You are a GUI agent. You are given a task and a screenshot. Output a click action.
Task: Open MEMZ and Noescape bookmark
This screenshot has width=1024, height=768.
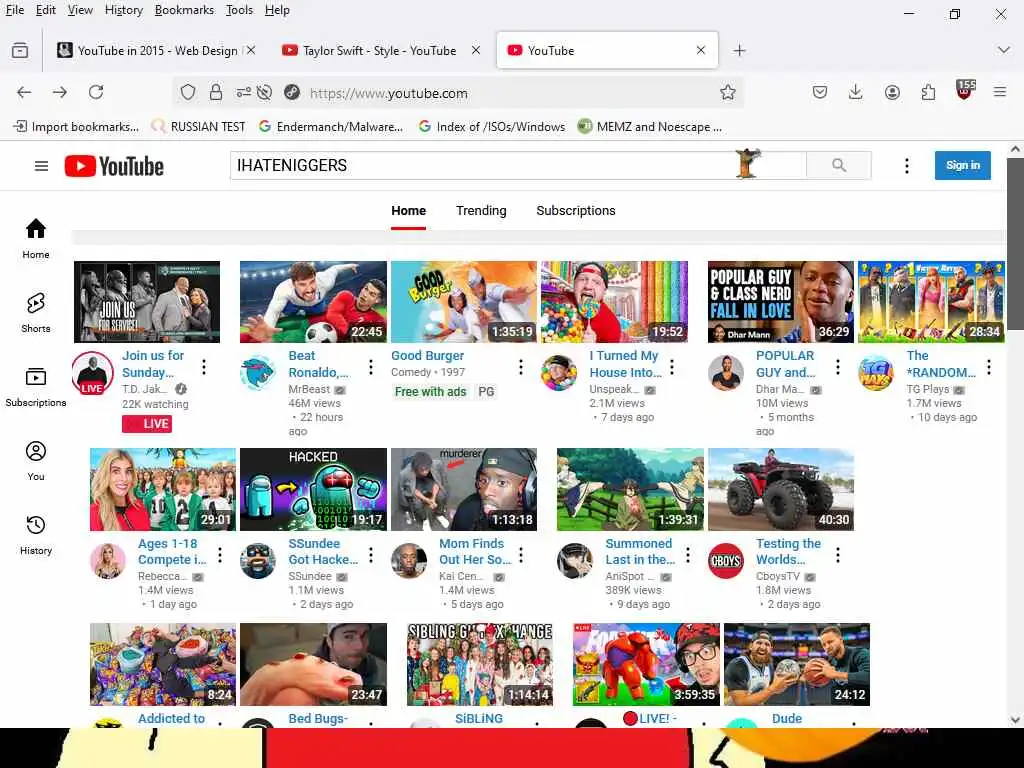click(x=650, y=127)
